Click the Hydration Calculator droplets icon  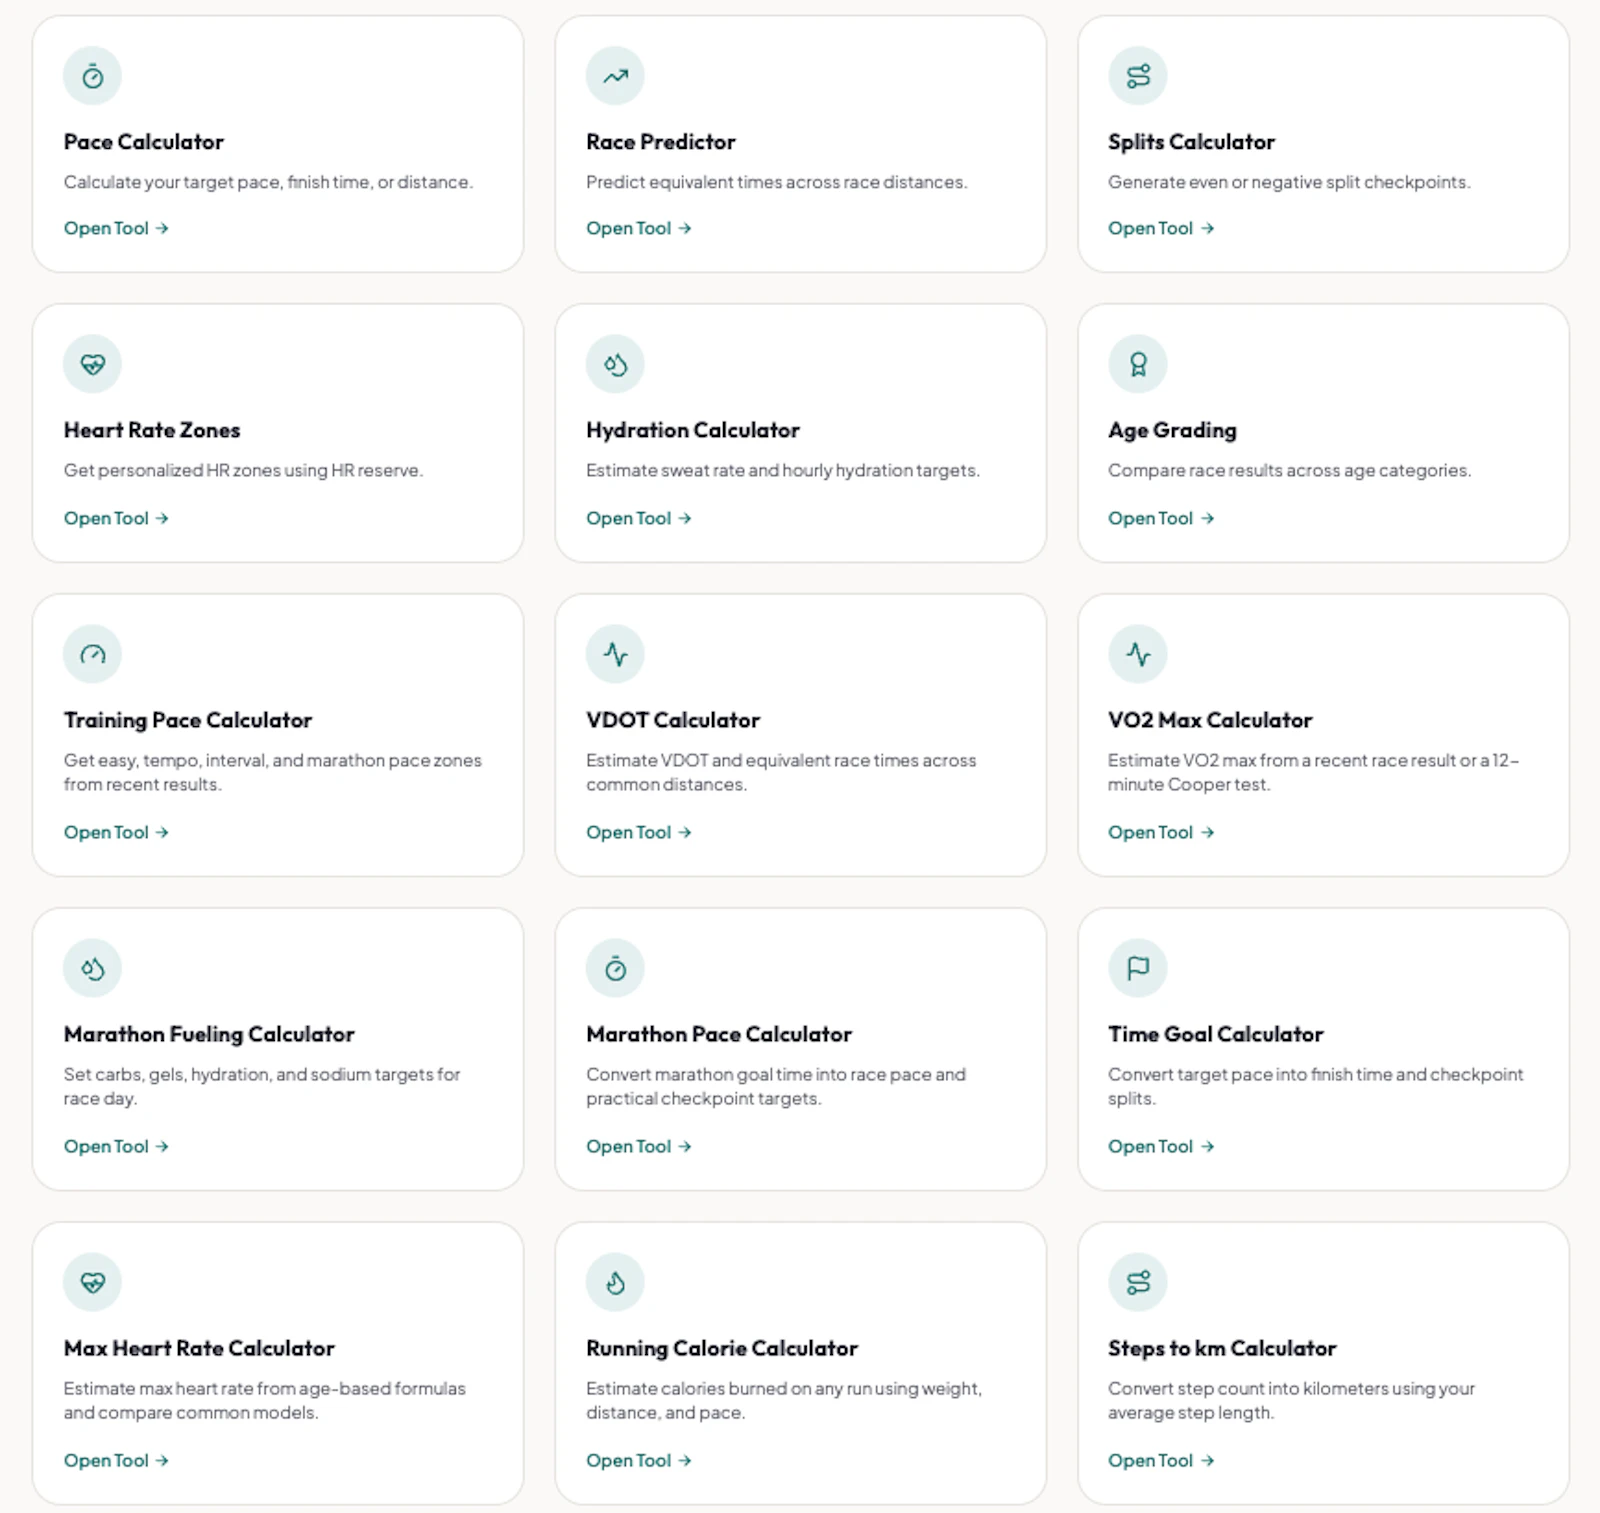coord(615,364)
